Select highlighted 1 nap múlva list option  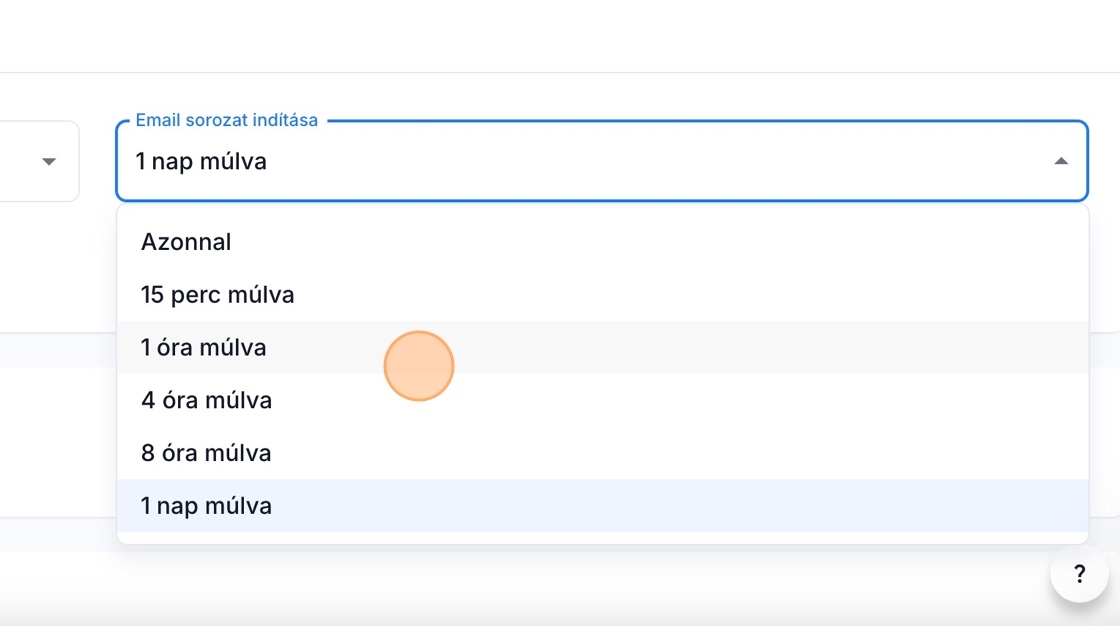point(206,506)
